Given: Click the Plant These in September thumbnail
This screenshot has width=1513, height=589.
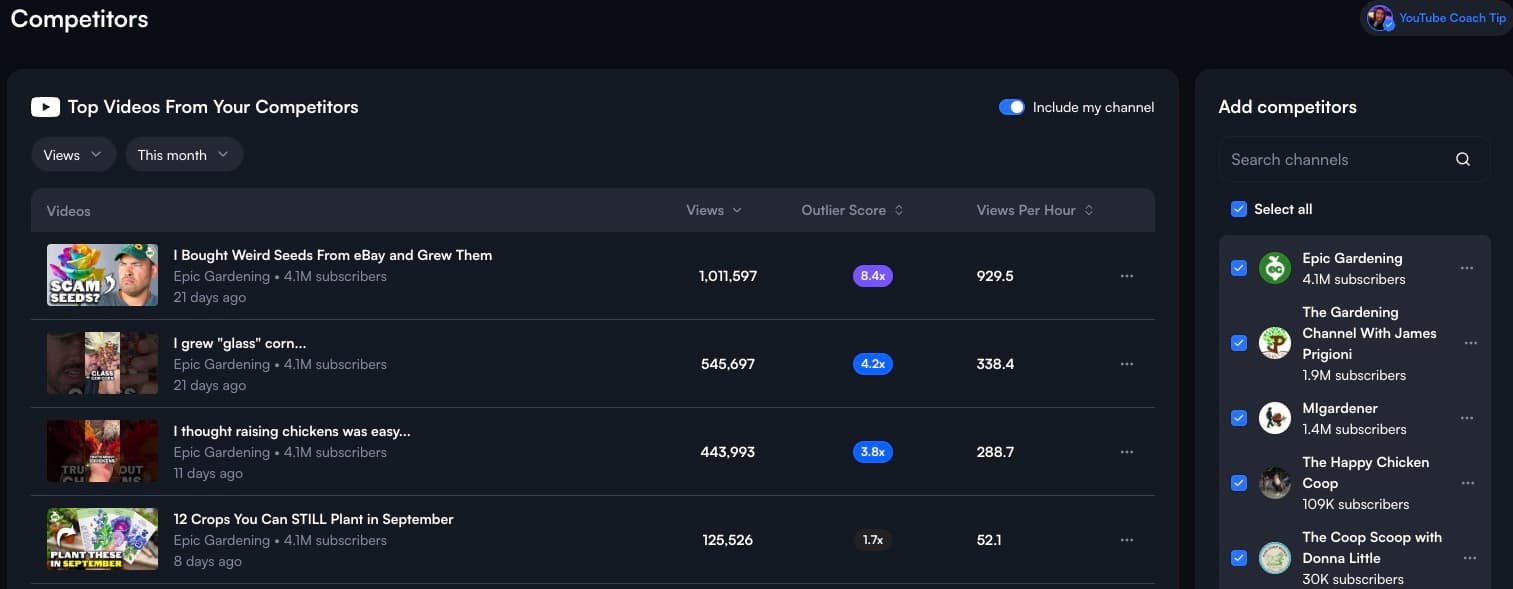Looking at the screenshot, I should (102, 539).
